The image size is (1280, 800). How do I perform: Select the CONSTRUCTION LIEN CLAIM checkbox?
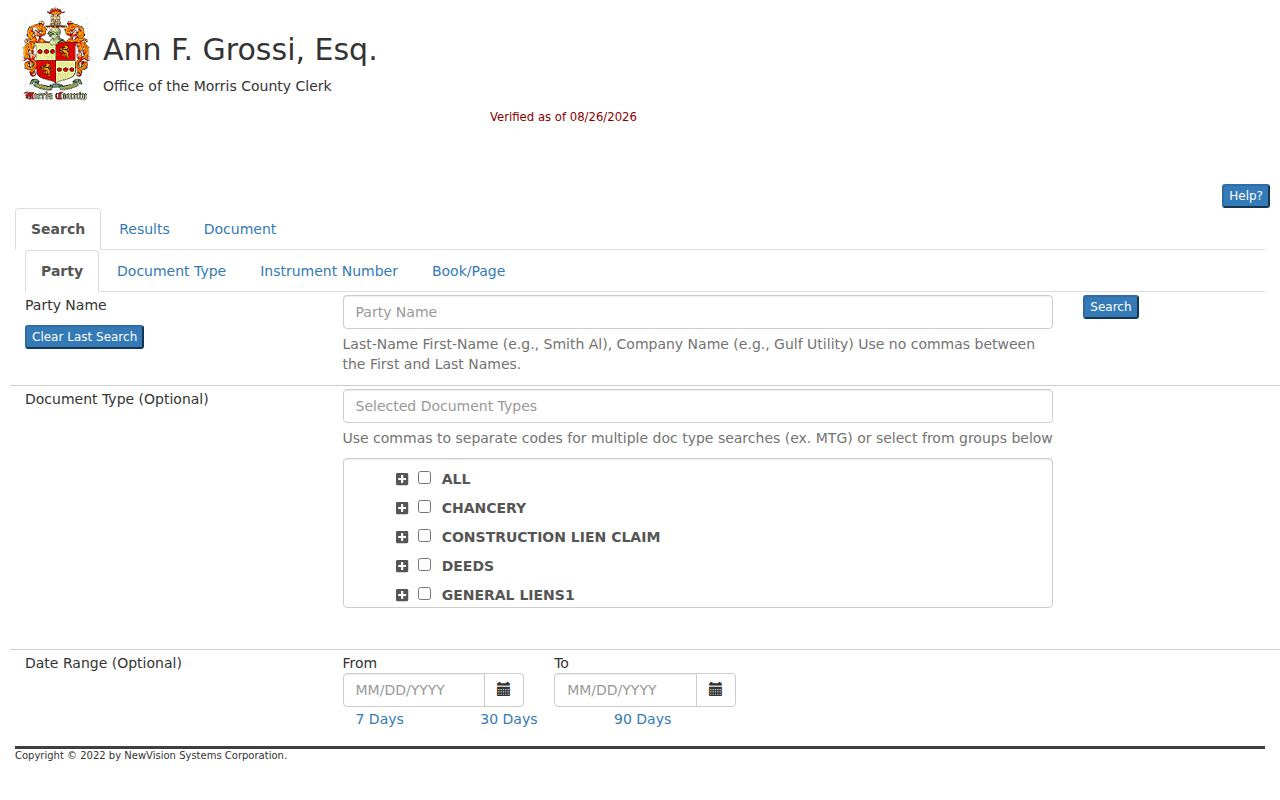tap(424, 536)
